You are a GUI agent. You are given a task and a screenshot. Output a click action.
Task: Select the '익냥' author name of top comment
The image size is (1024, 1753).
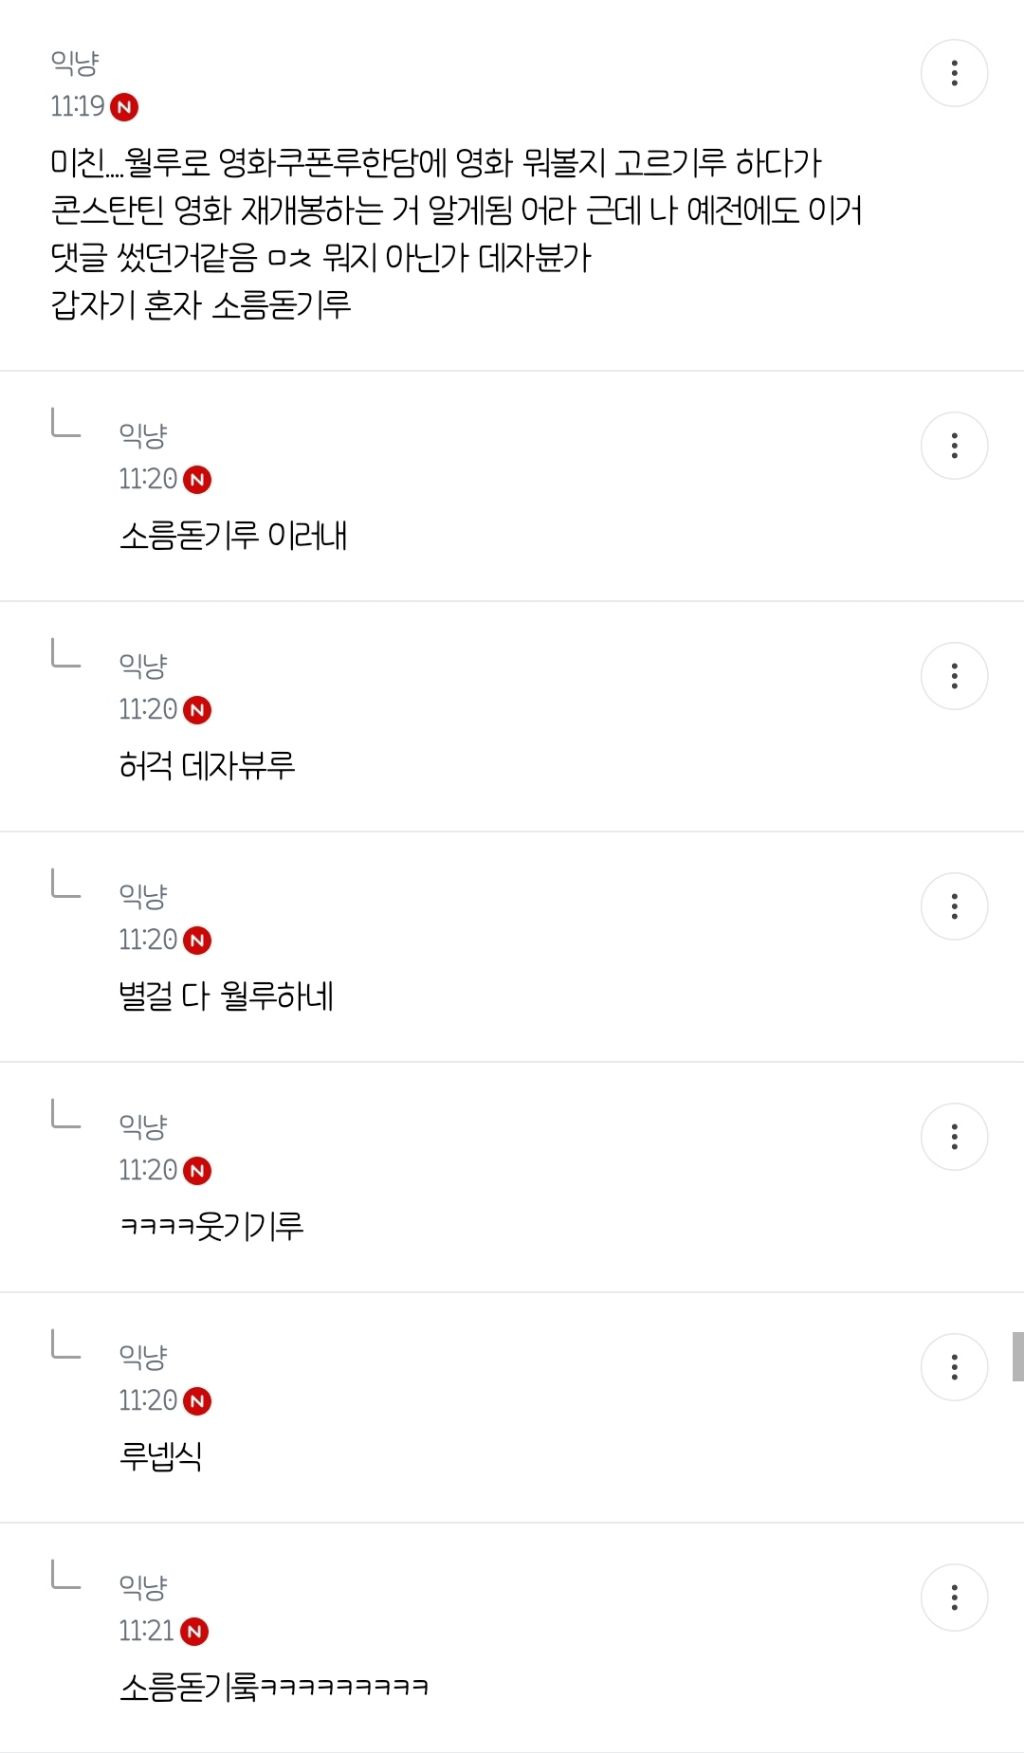(75, 63)
